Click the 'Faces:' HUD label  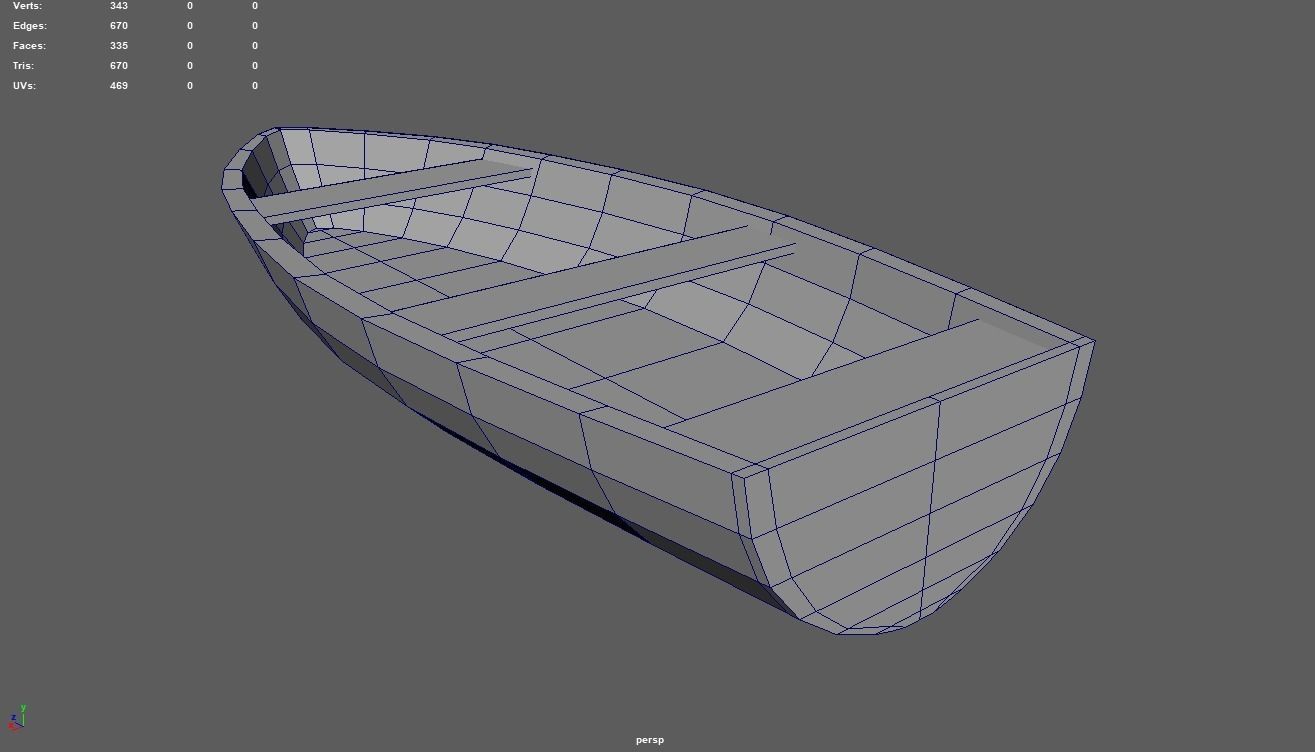pyautogui.click(x=29, y=46)
